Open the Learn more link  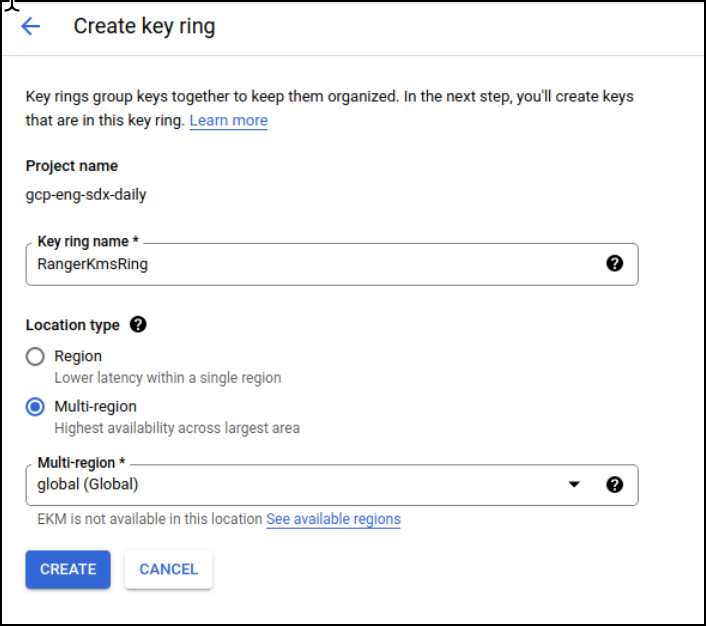(x=229, y=121)
